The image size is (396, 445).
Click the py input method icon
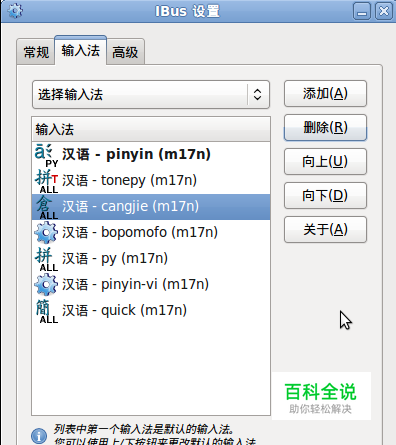tap(47, 259)
